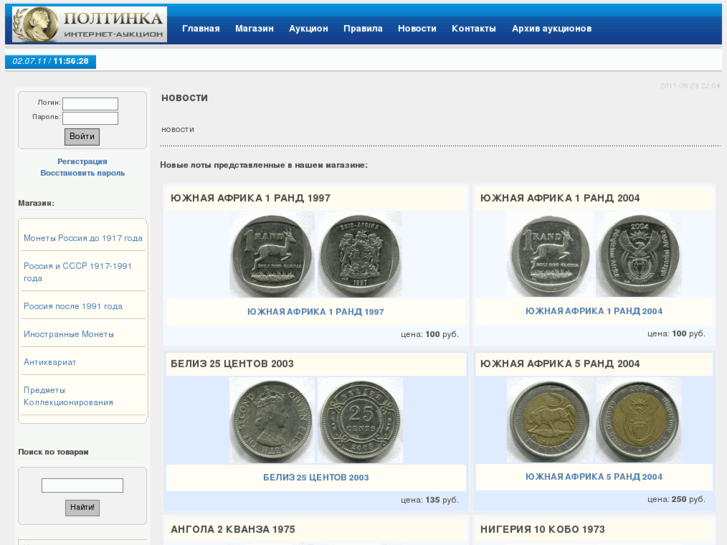Click the price 250 руб. text

pos(676,499)
